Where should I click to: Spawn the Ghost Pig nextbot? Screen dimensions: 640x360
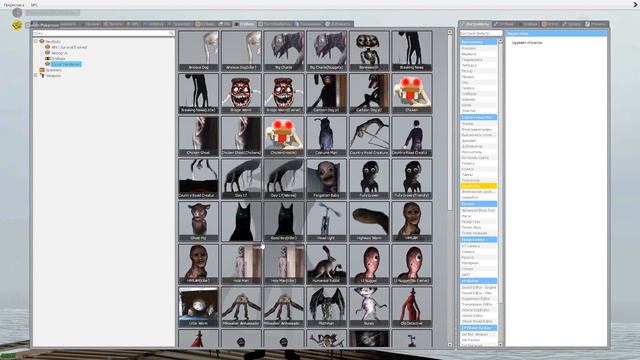point(199,221)
